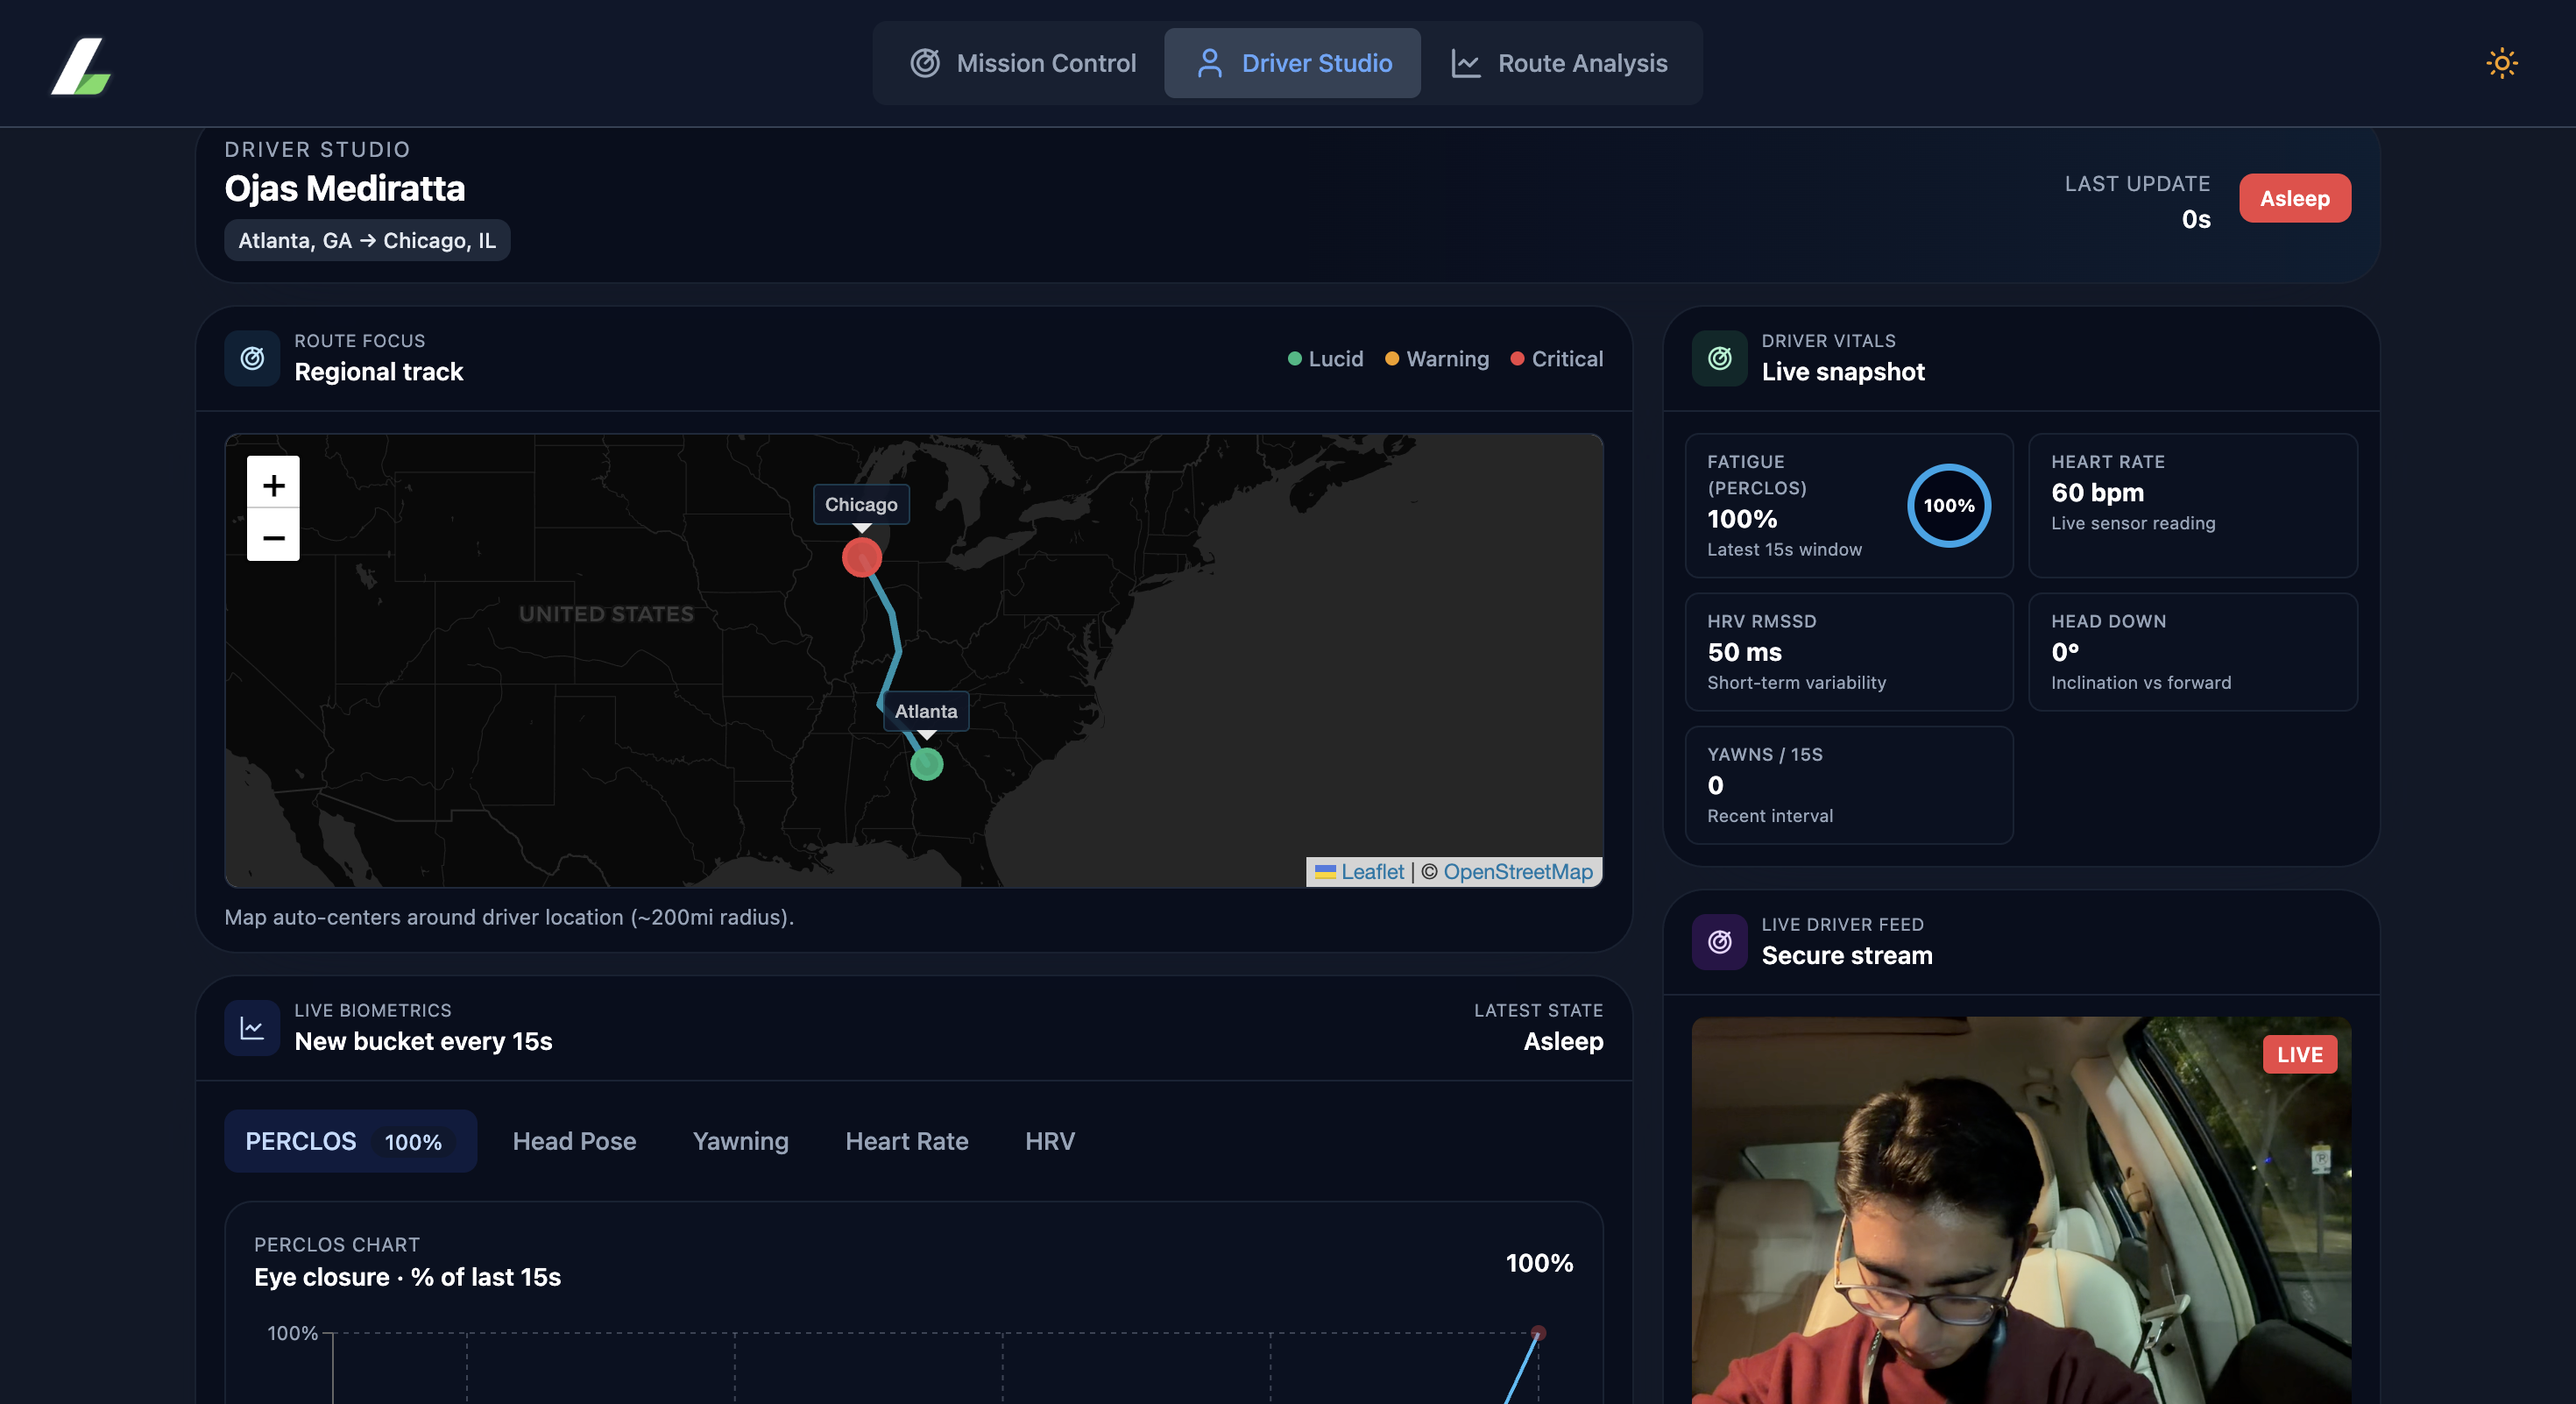Click the green slash app logo
The image size is (2576, 1404).
click(81, 66)
